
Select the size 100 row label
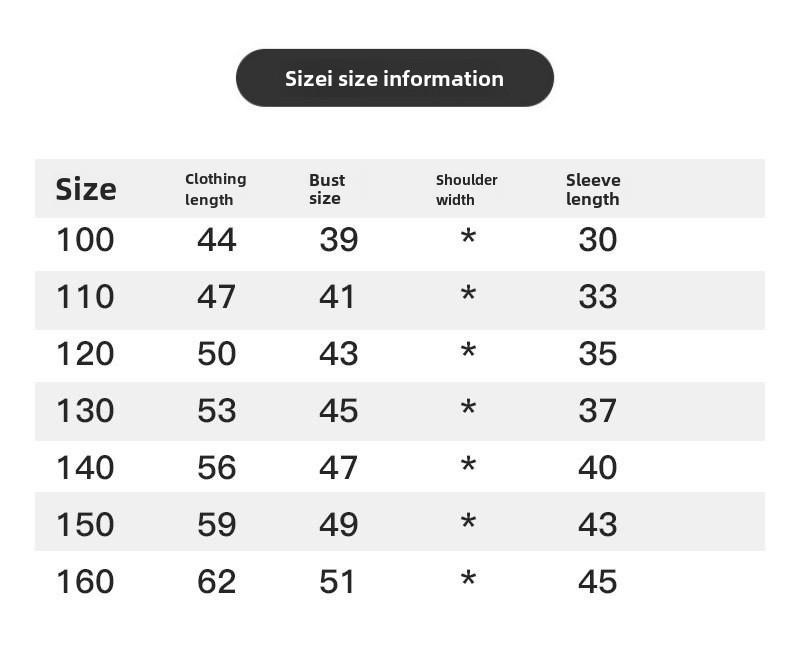coord(85,239)
